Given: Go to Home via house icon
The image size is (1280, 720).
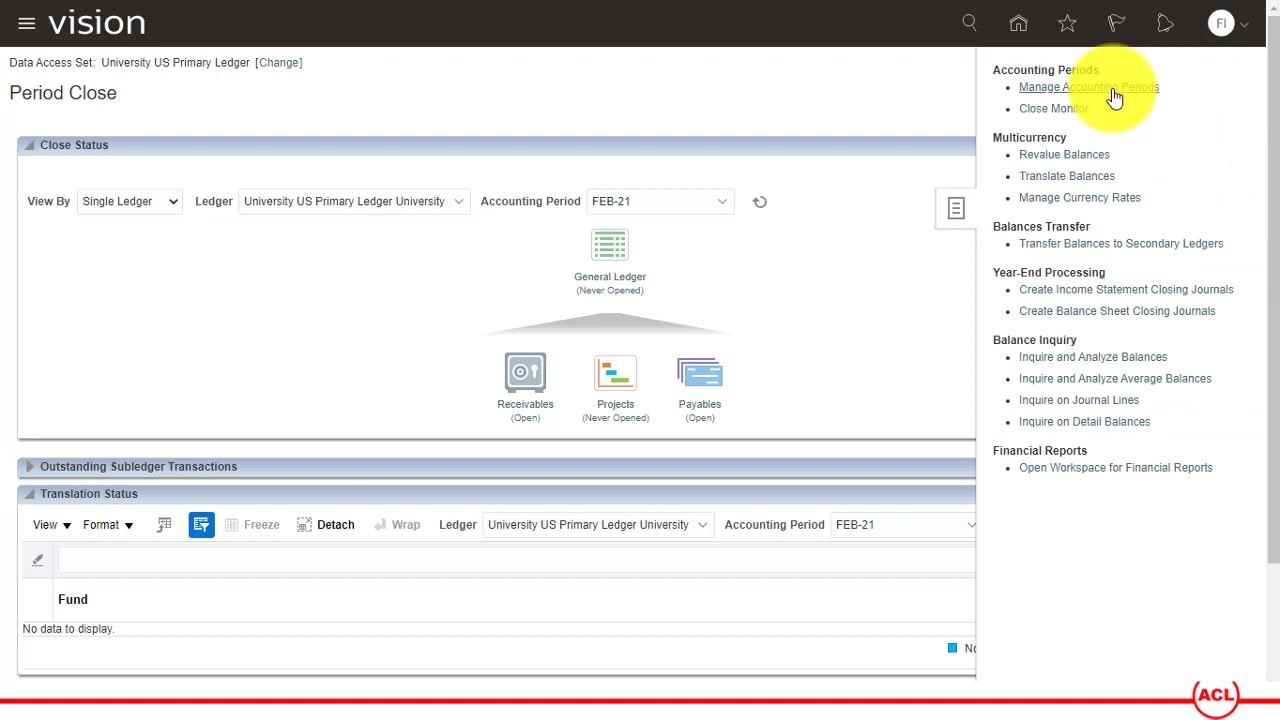Looking at the screenshot, I should click(x=1018, y=23).
